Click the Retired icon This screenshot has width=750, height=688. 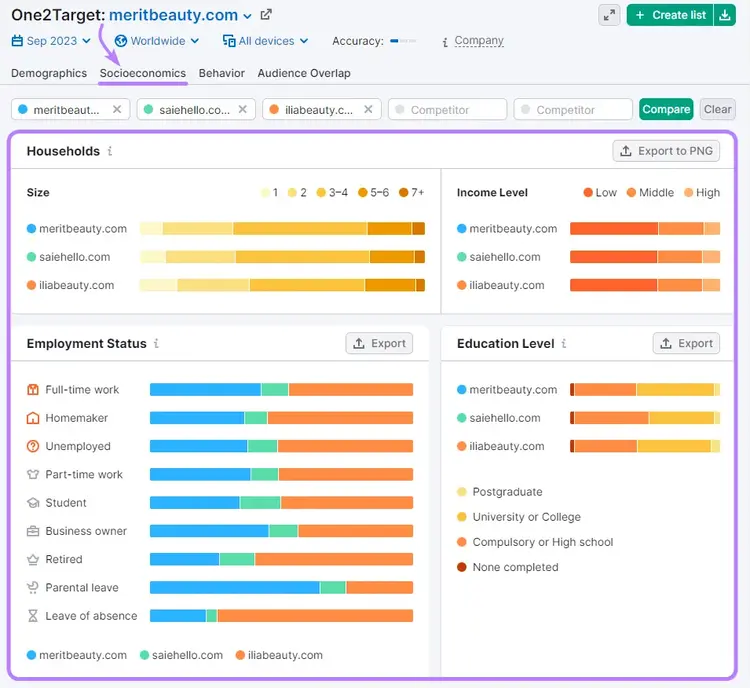tap(33, 559)
